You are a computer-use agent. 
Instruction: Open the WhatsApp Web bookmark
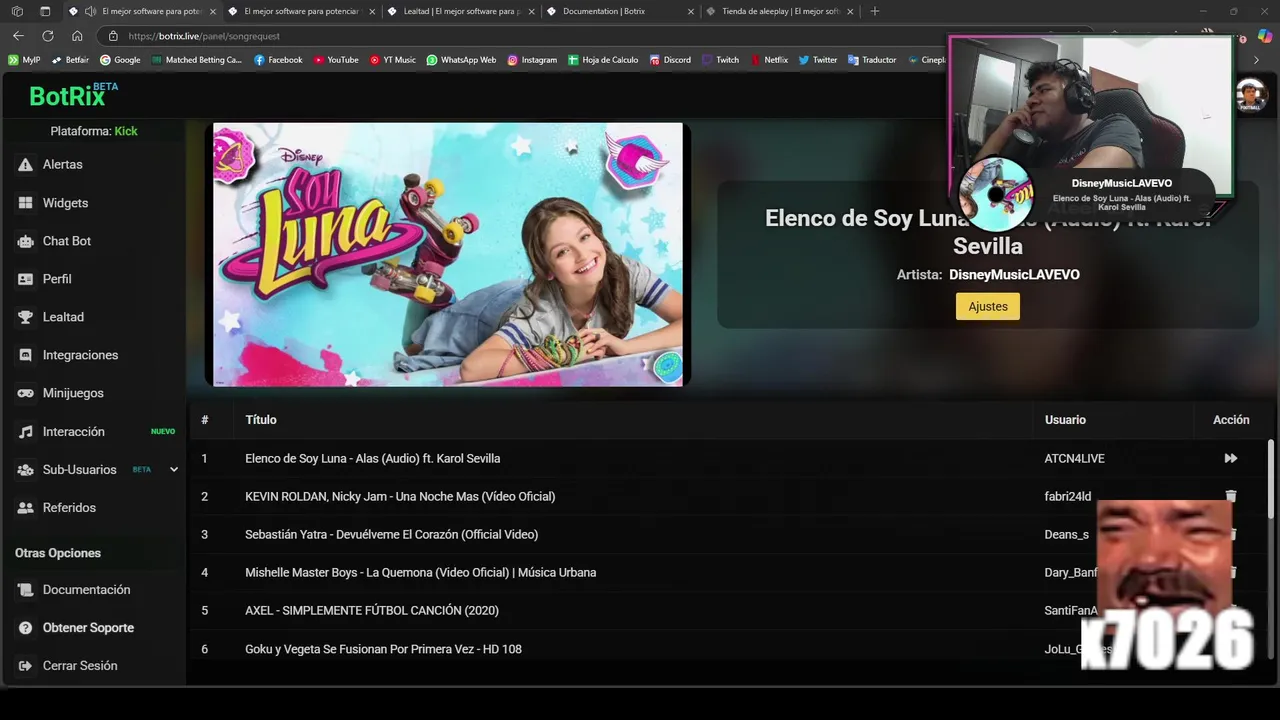(461, 60)
